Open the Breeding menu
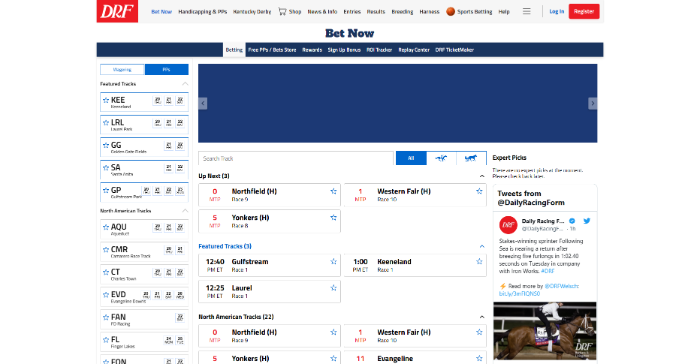Image resolution: width=700 pixels, height=364 pixels. tap(402, 12)
